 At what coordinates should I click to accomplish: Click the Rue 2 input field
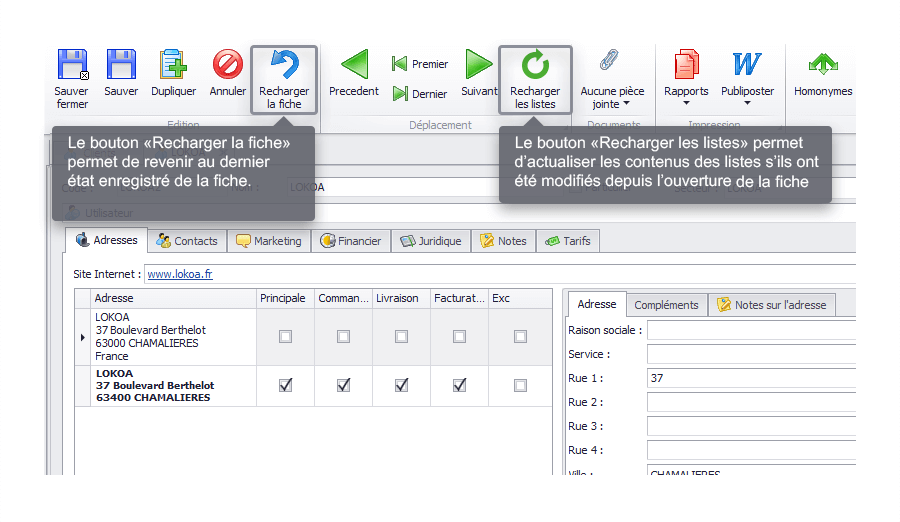click(x=751, y=403)
